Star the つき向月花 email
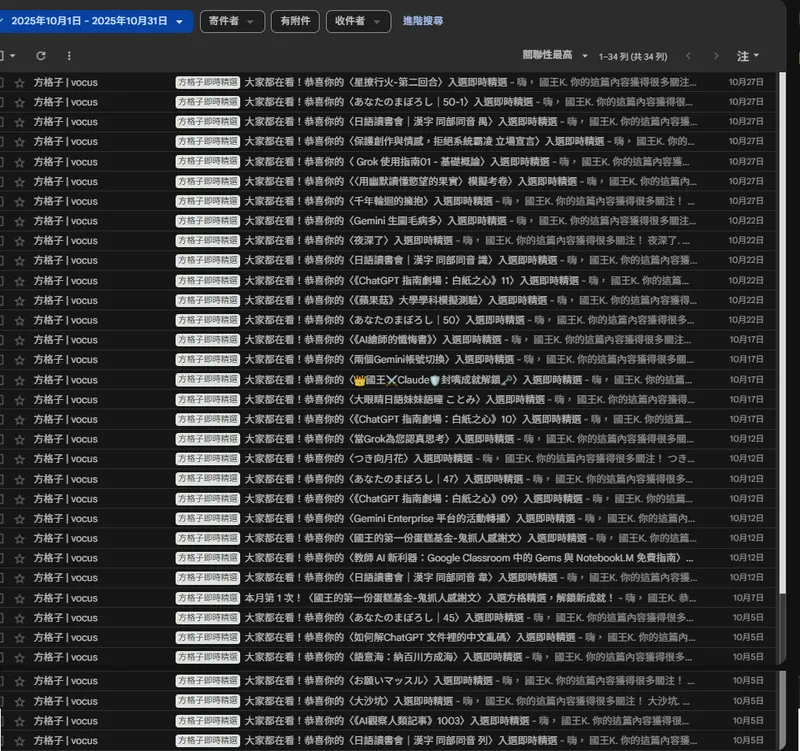The width and height of the screenshot is (800, 751). pos(19,459)
